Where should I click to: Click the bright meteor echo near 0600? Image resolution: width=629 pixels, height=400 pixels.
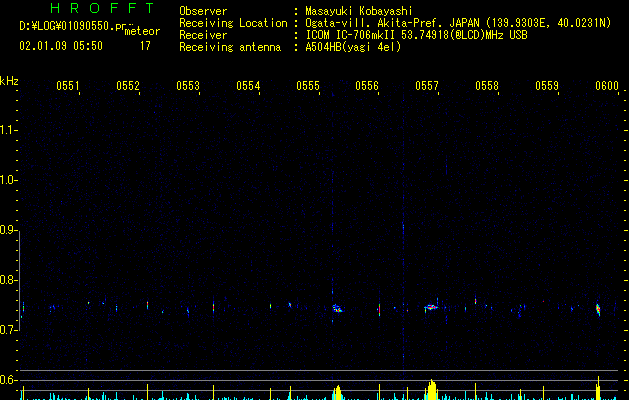598,309
